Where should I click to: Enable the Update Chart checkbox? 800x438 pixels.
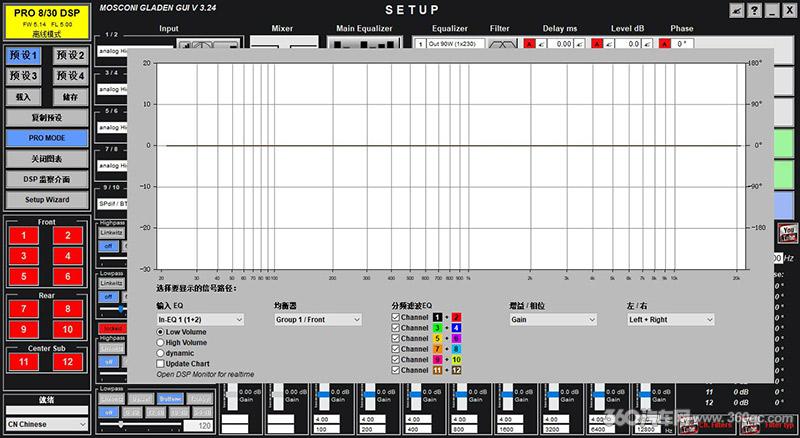[x=160, y=364]
